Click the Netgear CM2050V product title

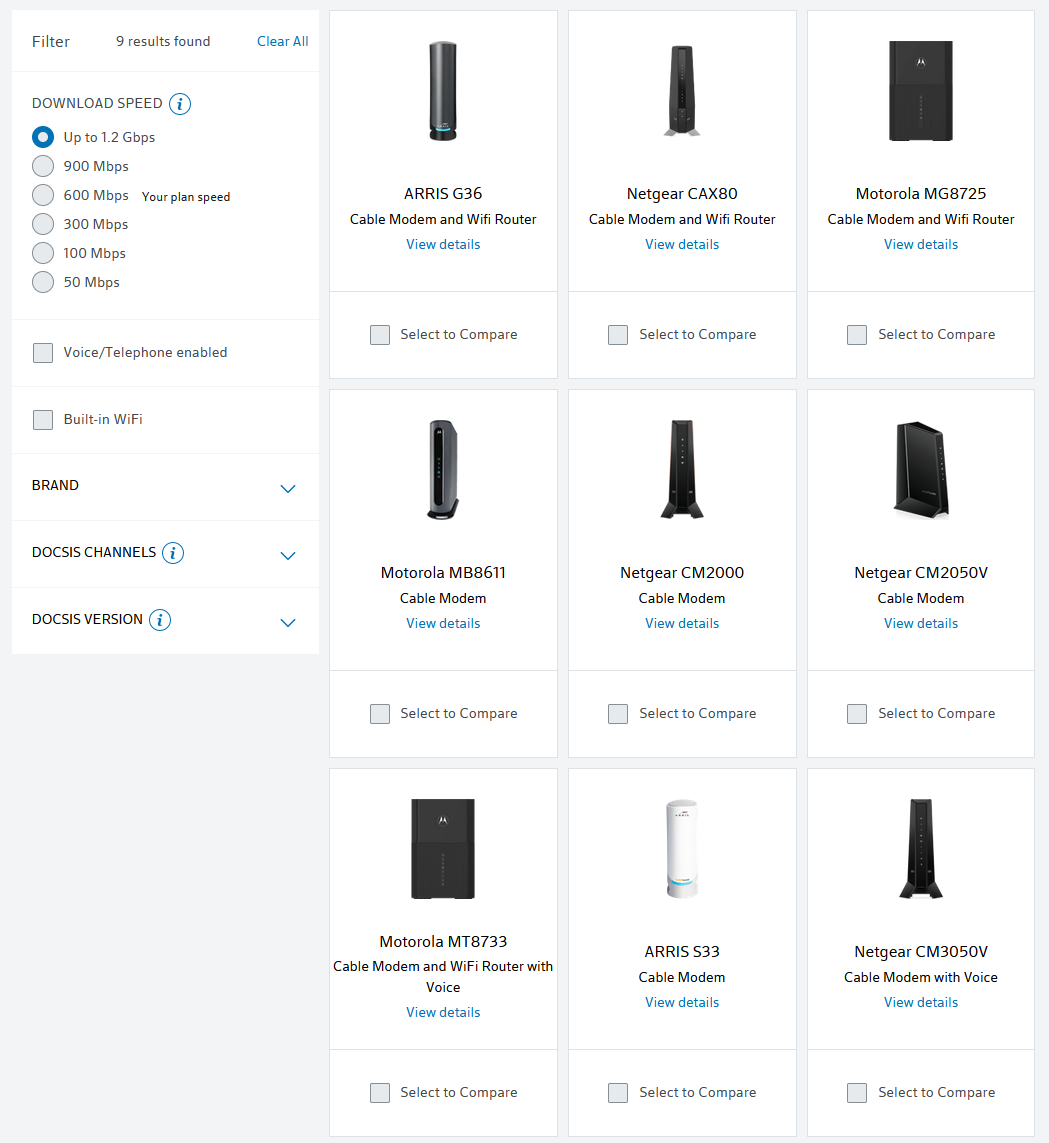pyautogui.click(x=921, y=573)
